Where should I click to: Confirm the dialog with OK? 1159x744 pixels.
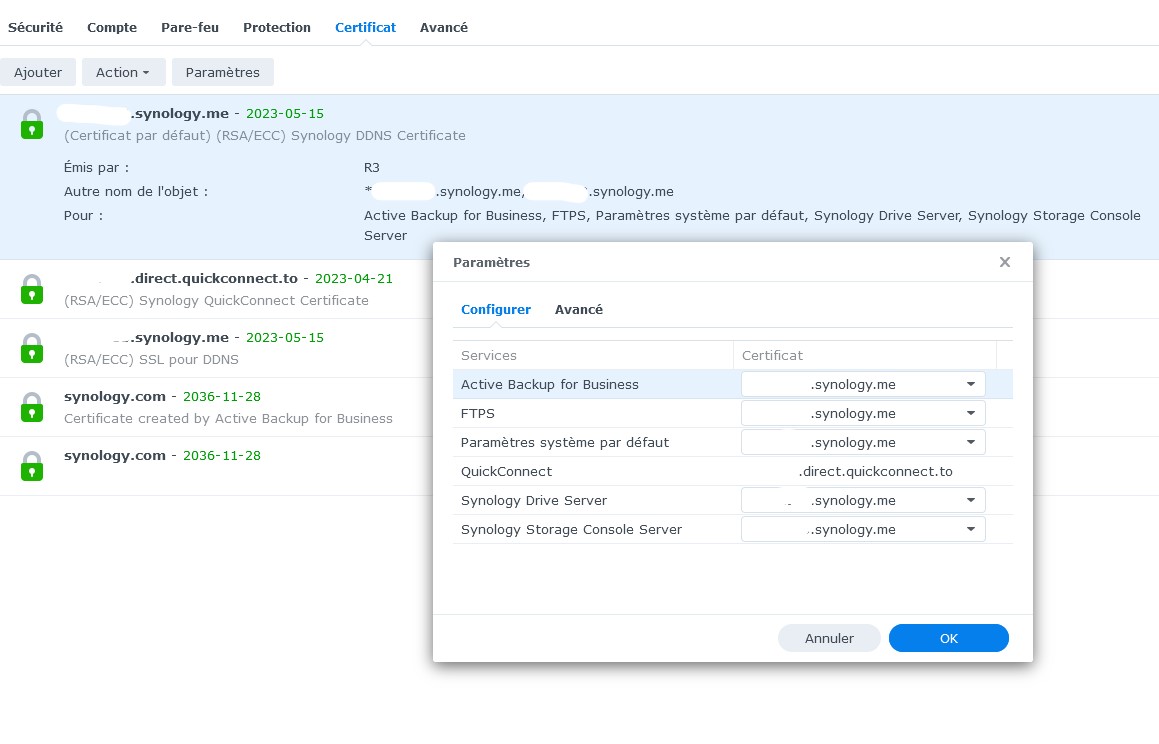coord(948,638)
